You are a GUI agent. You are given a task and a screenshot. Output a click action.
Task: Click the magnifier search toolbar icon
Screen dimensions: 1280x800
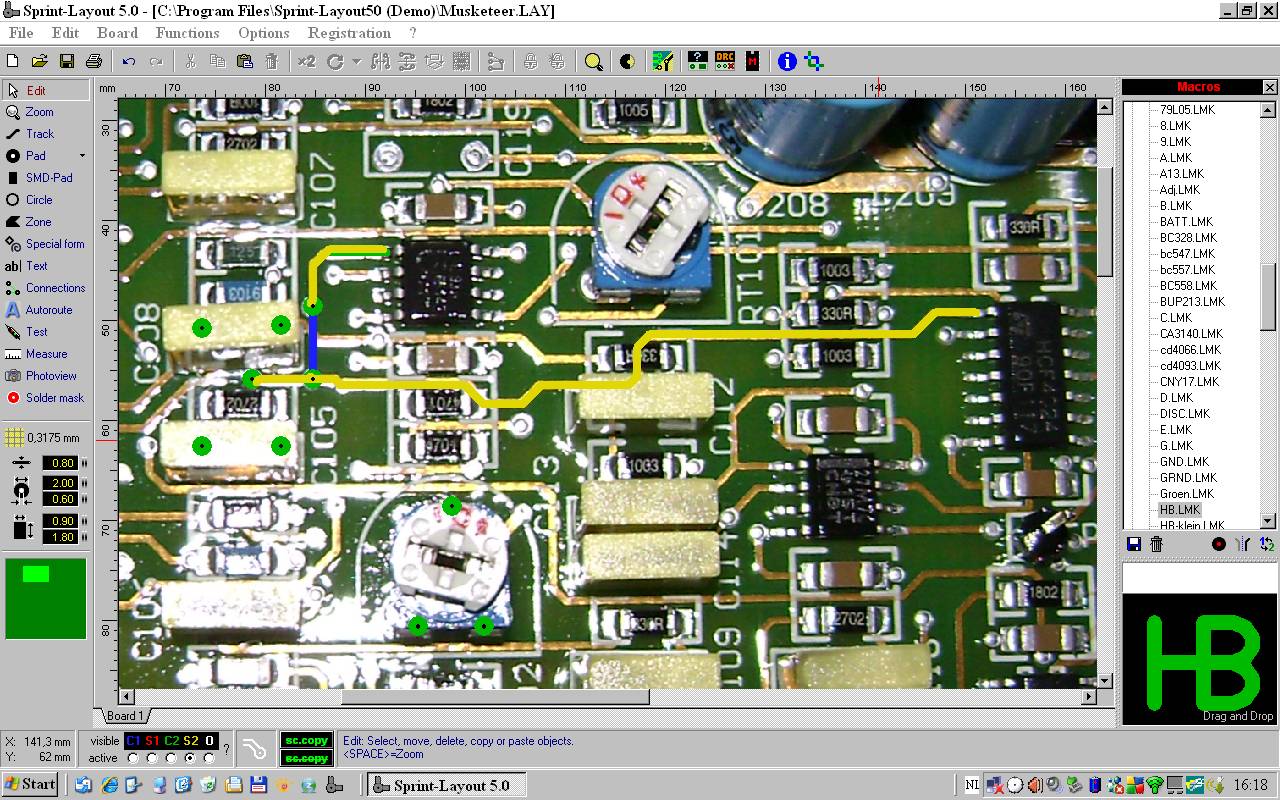point(594,62)
